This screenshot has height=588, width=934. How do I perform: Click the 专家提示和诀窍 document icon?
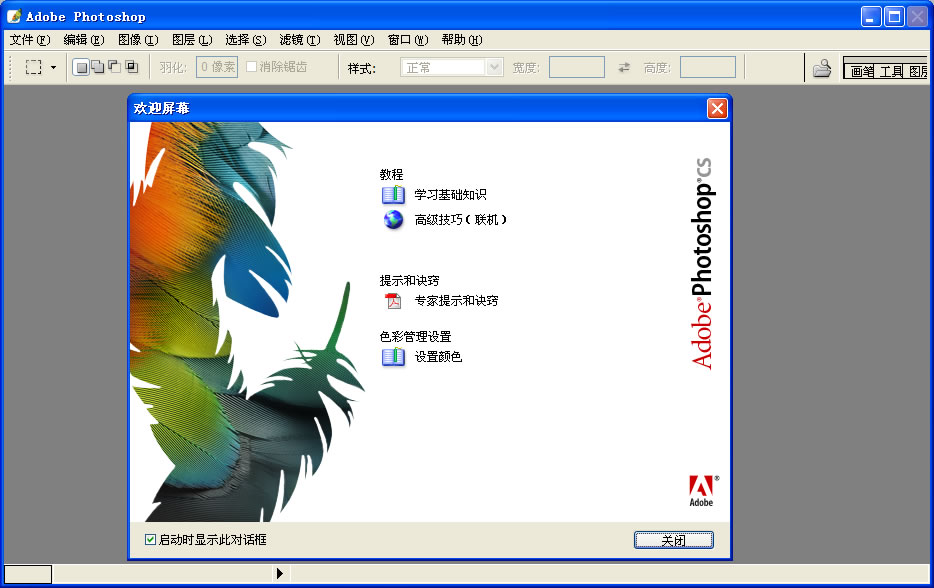(x=395, y=300)
